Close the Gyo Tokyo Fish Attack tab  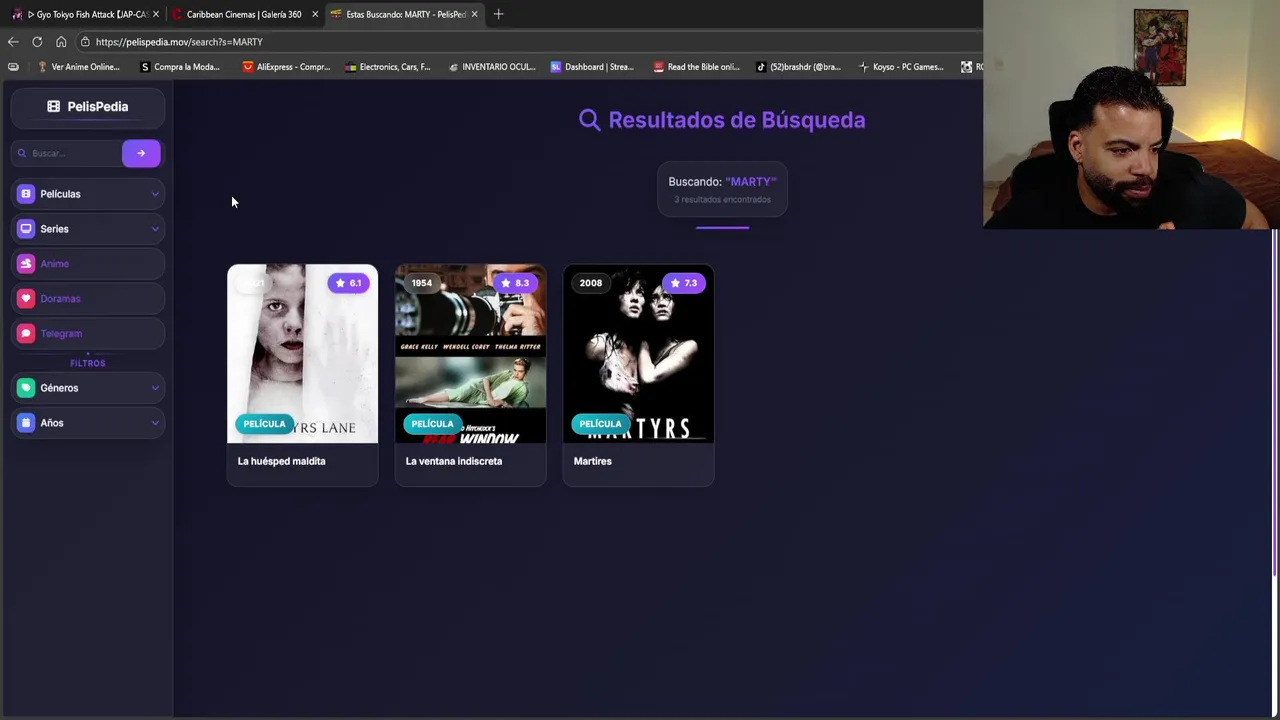[x=156, y=14]
